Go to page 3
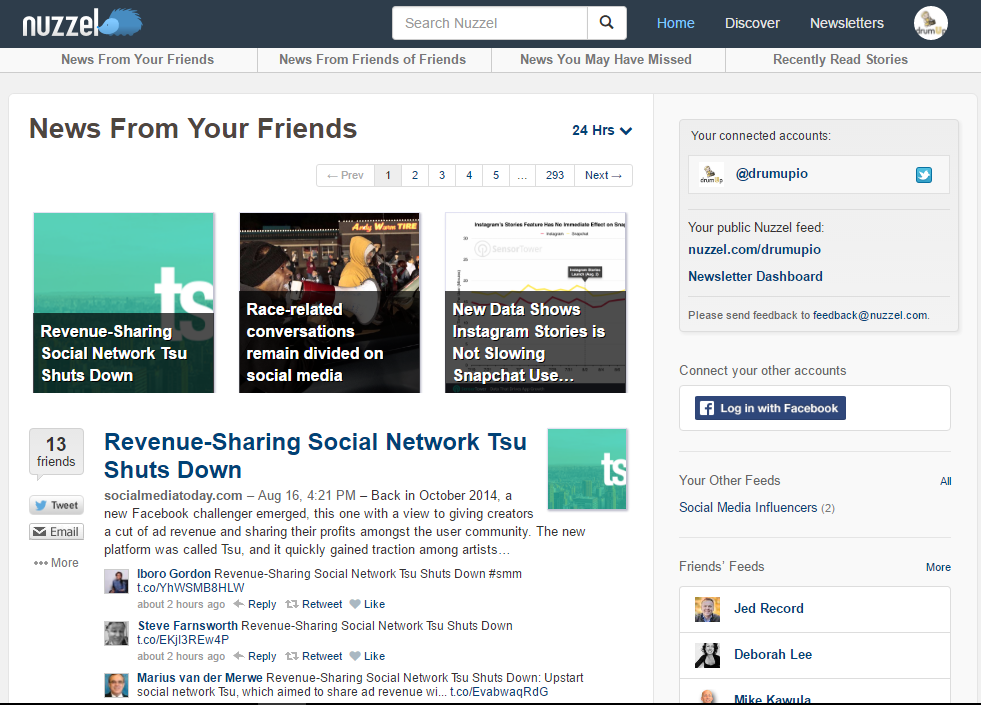The image size is (981, 705). 442,175
